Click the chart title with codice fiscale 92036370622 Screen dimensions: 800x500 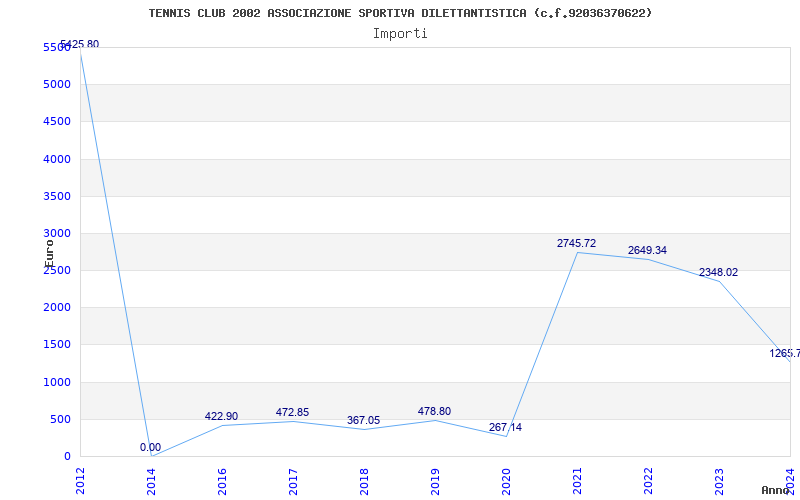coord(400,13)
